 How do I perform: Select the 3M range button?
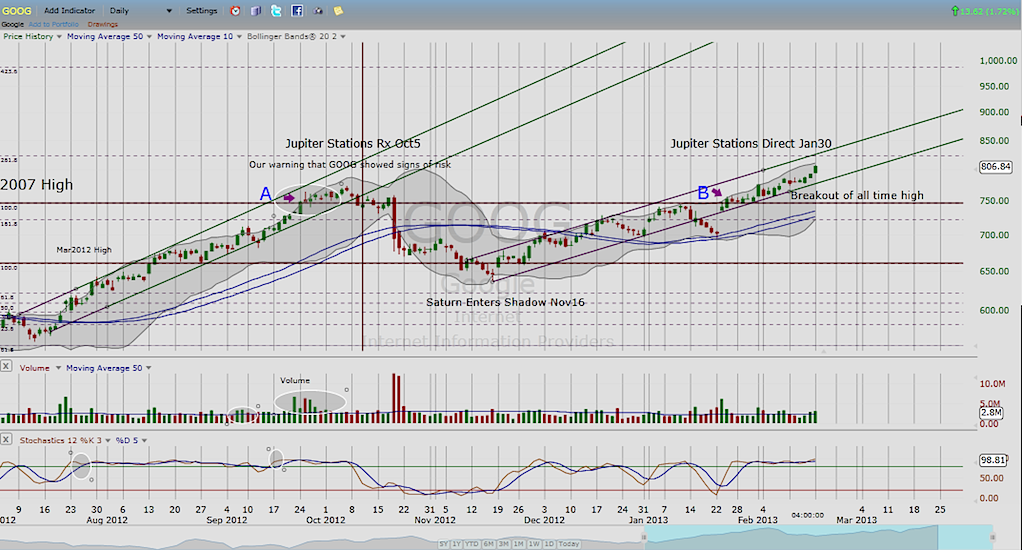pyautogui.click(x=504, y=543)
